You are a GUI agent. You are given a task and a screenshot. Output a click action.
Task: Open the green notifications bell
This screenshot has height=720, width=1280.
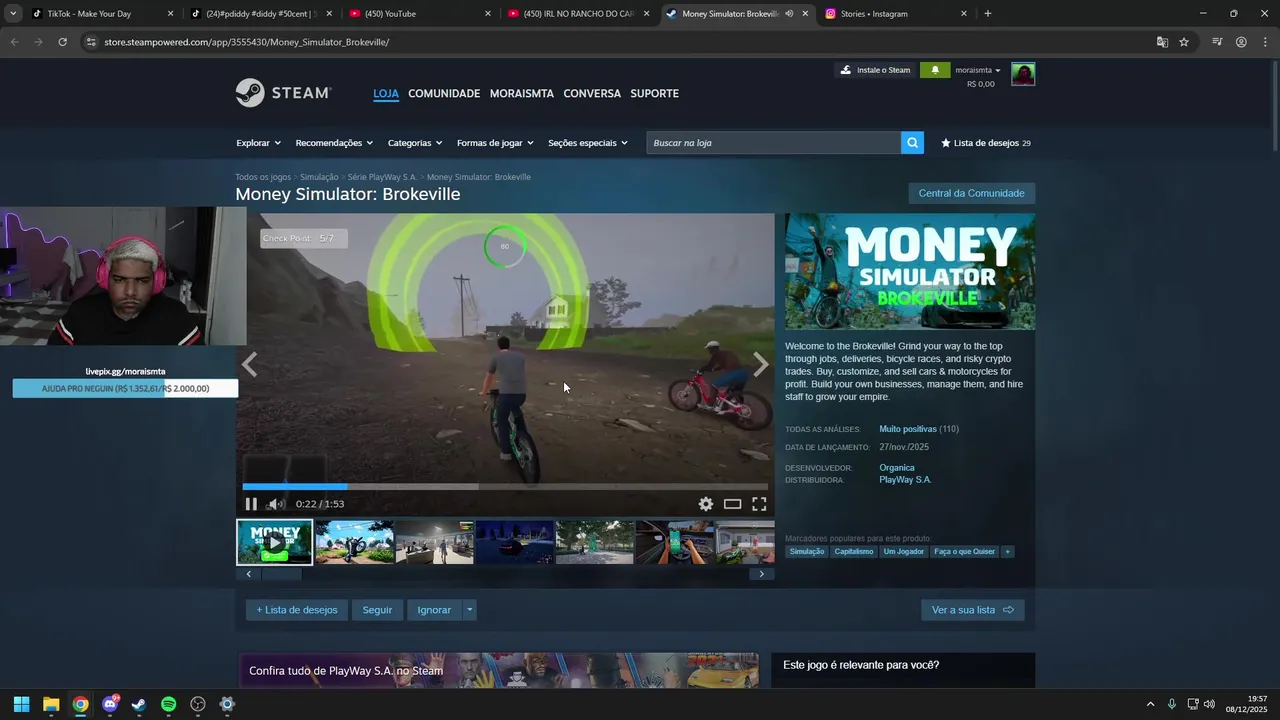tap(935, 70)
